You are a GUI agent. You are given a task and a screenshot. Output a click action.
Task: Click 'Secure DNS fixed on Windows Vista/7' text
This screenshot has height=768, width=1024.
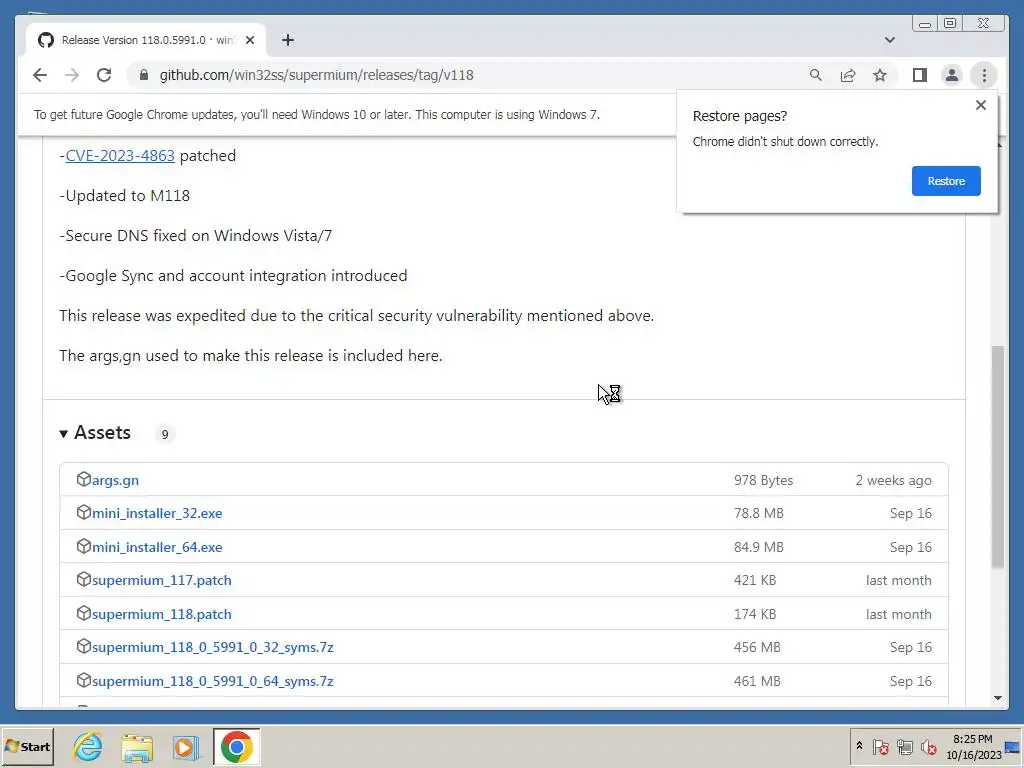[x=195, y=236]
